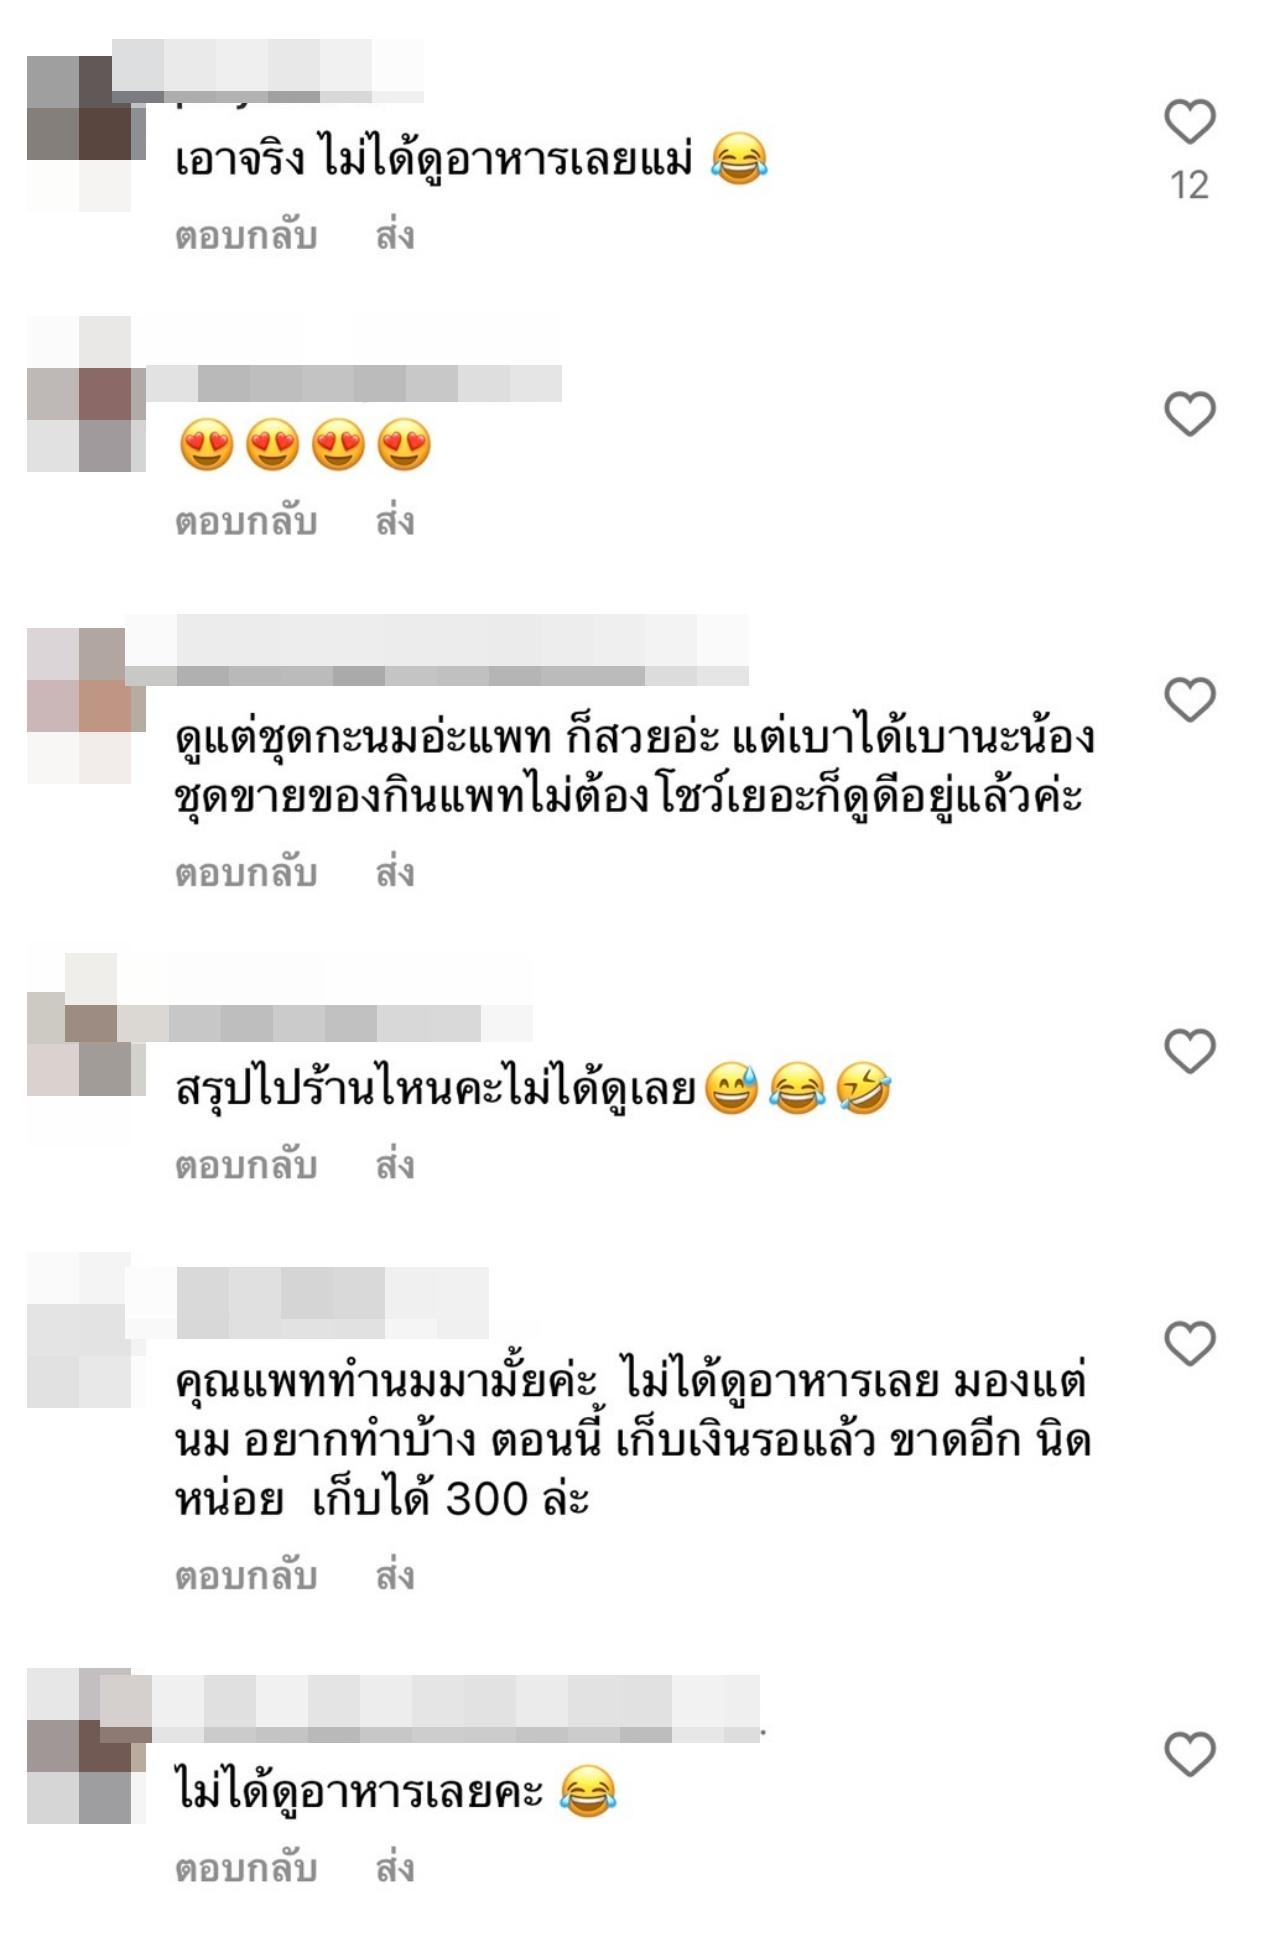Like the four heart-eyes emoji comment
Image resolution: width=1280 pixels, height=1958 pixels.
1189,414
